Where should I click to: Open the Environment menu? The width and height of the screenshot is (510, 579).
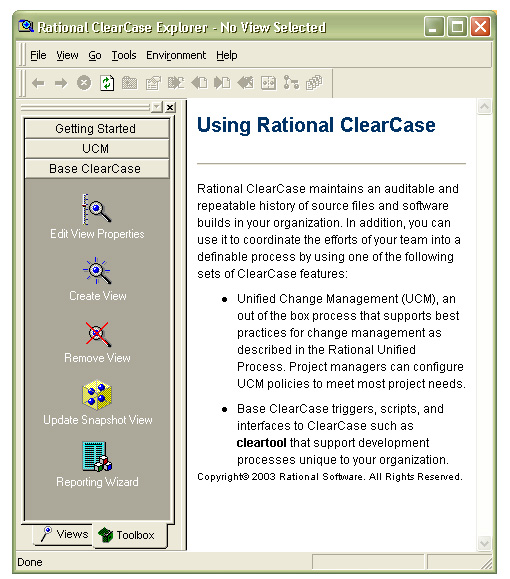(x=176, y=55)
